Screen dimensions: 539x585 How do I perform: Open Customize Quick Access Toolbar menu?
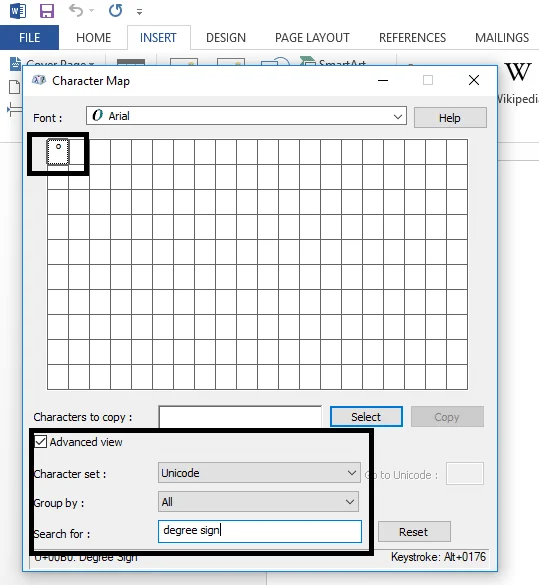pos(139,12)
